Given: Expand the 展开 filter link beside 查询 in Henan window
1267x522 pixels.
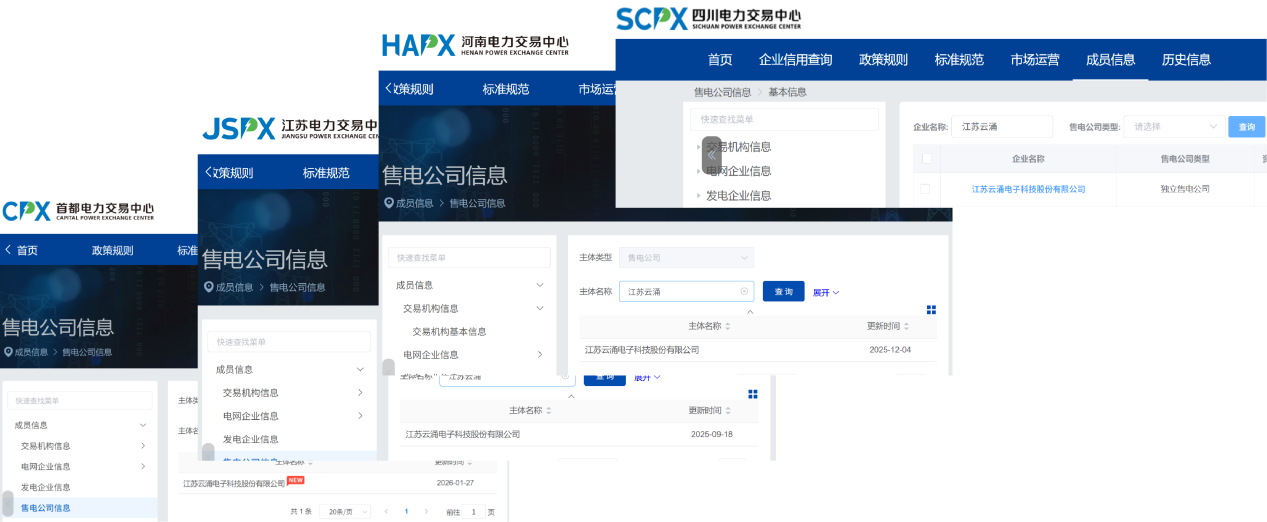Looking at the screenshot, I should coord(826,292).
